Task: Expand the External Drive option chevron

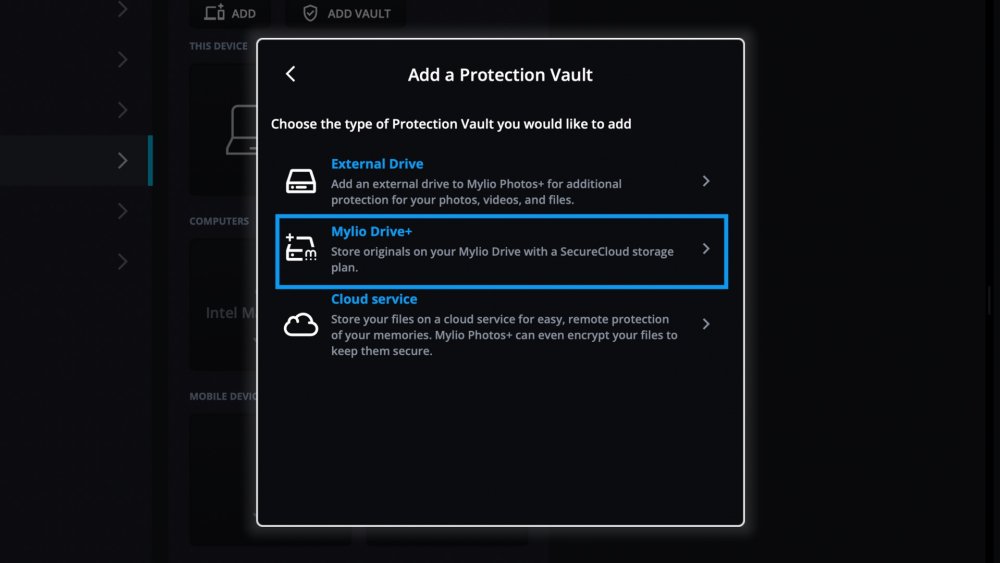Action: tap(706, 181)
